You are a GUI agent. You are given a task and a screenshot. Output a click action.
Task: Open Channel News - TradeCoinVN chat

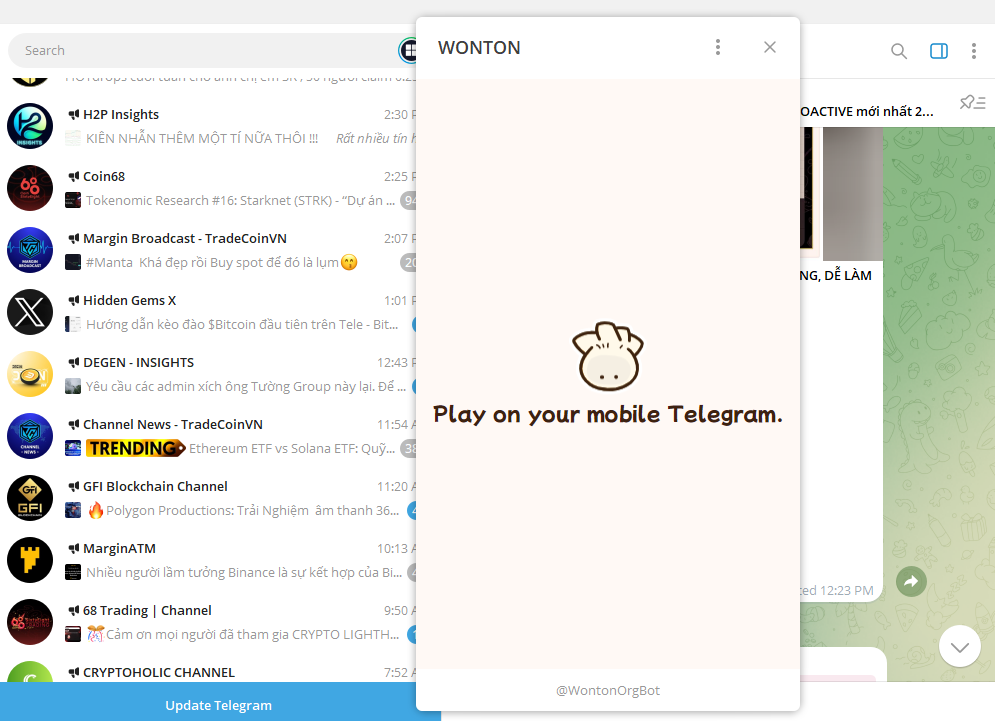pyautogui.click(x=208, y=436)
